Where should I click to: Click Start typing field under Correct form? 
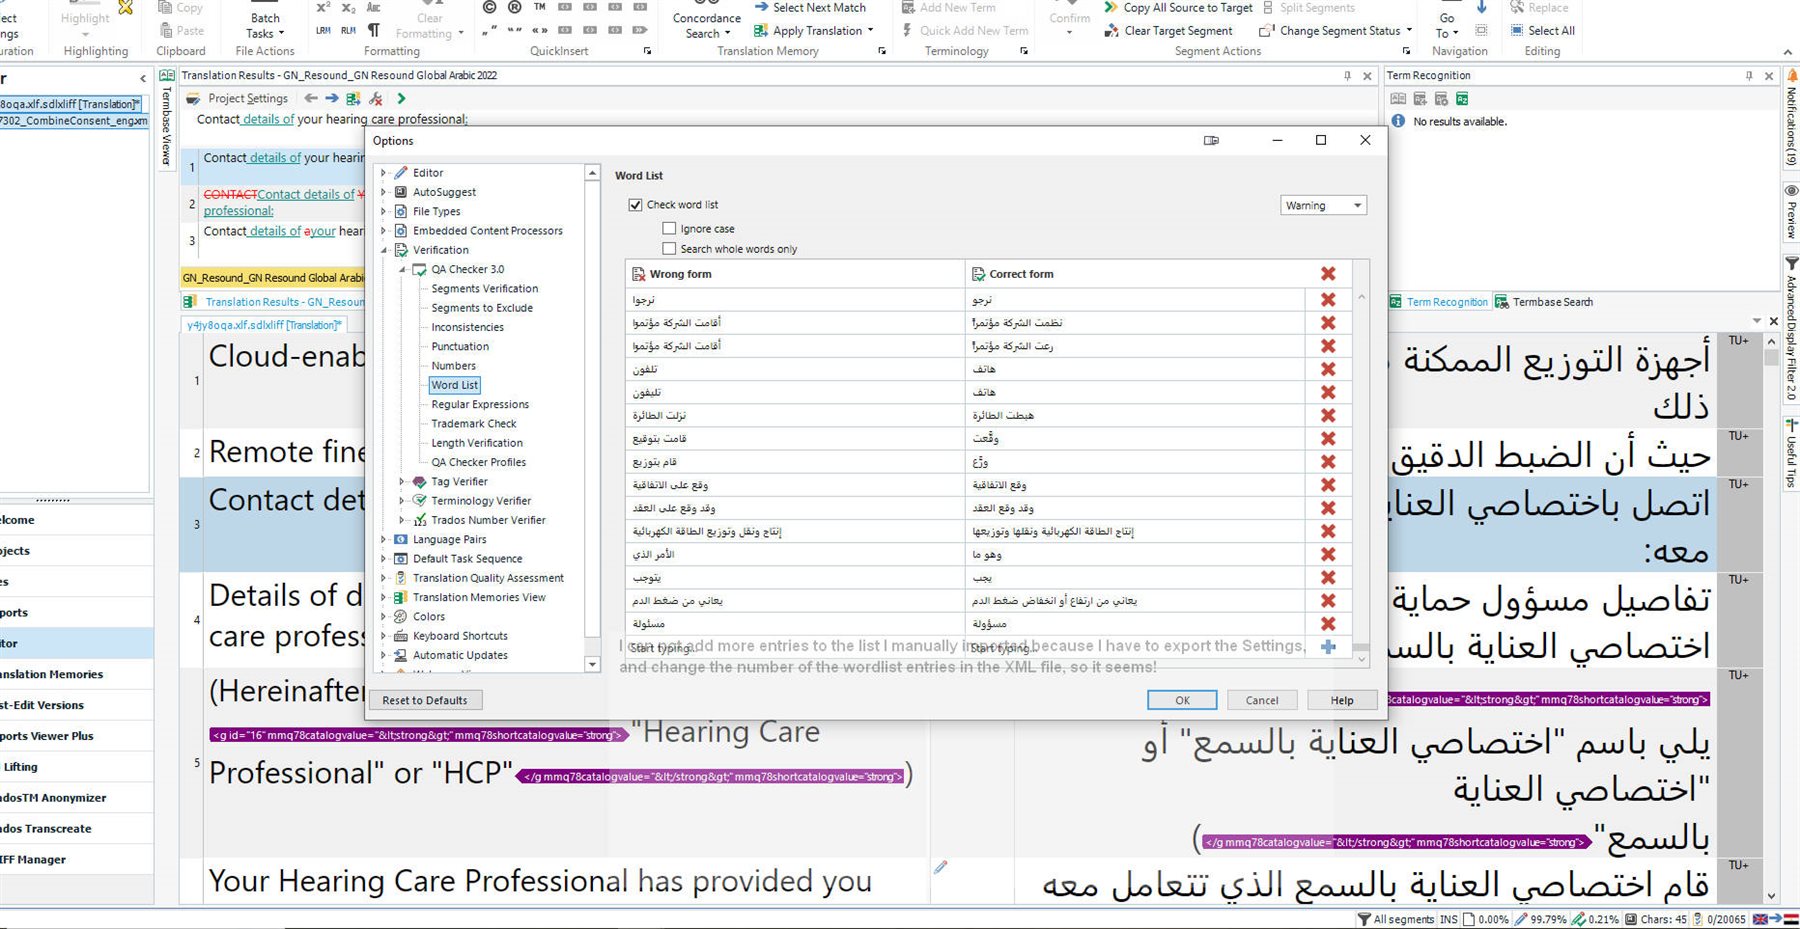(1135, 648)
